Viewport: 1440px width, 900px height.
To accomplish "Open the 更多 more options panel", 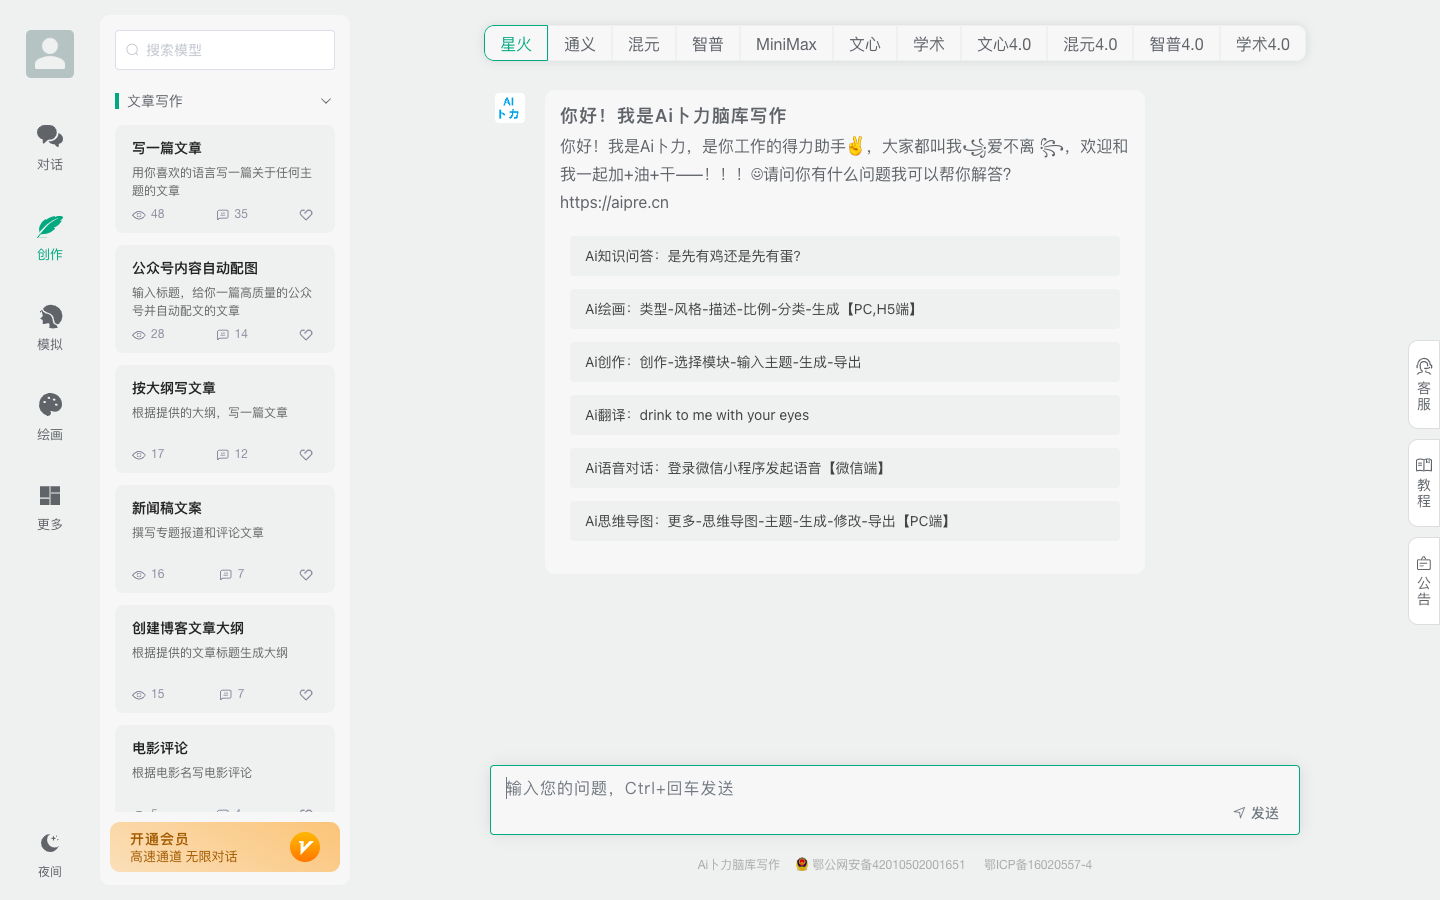I will (49, 505).
